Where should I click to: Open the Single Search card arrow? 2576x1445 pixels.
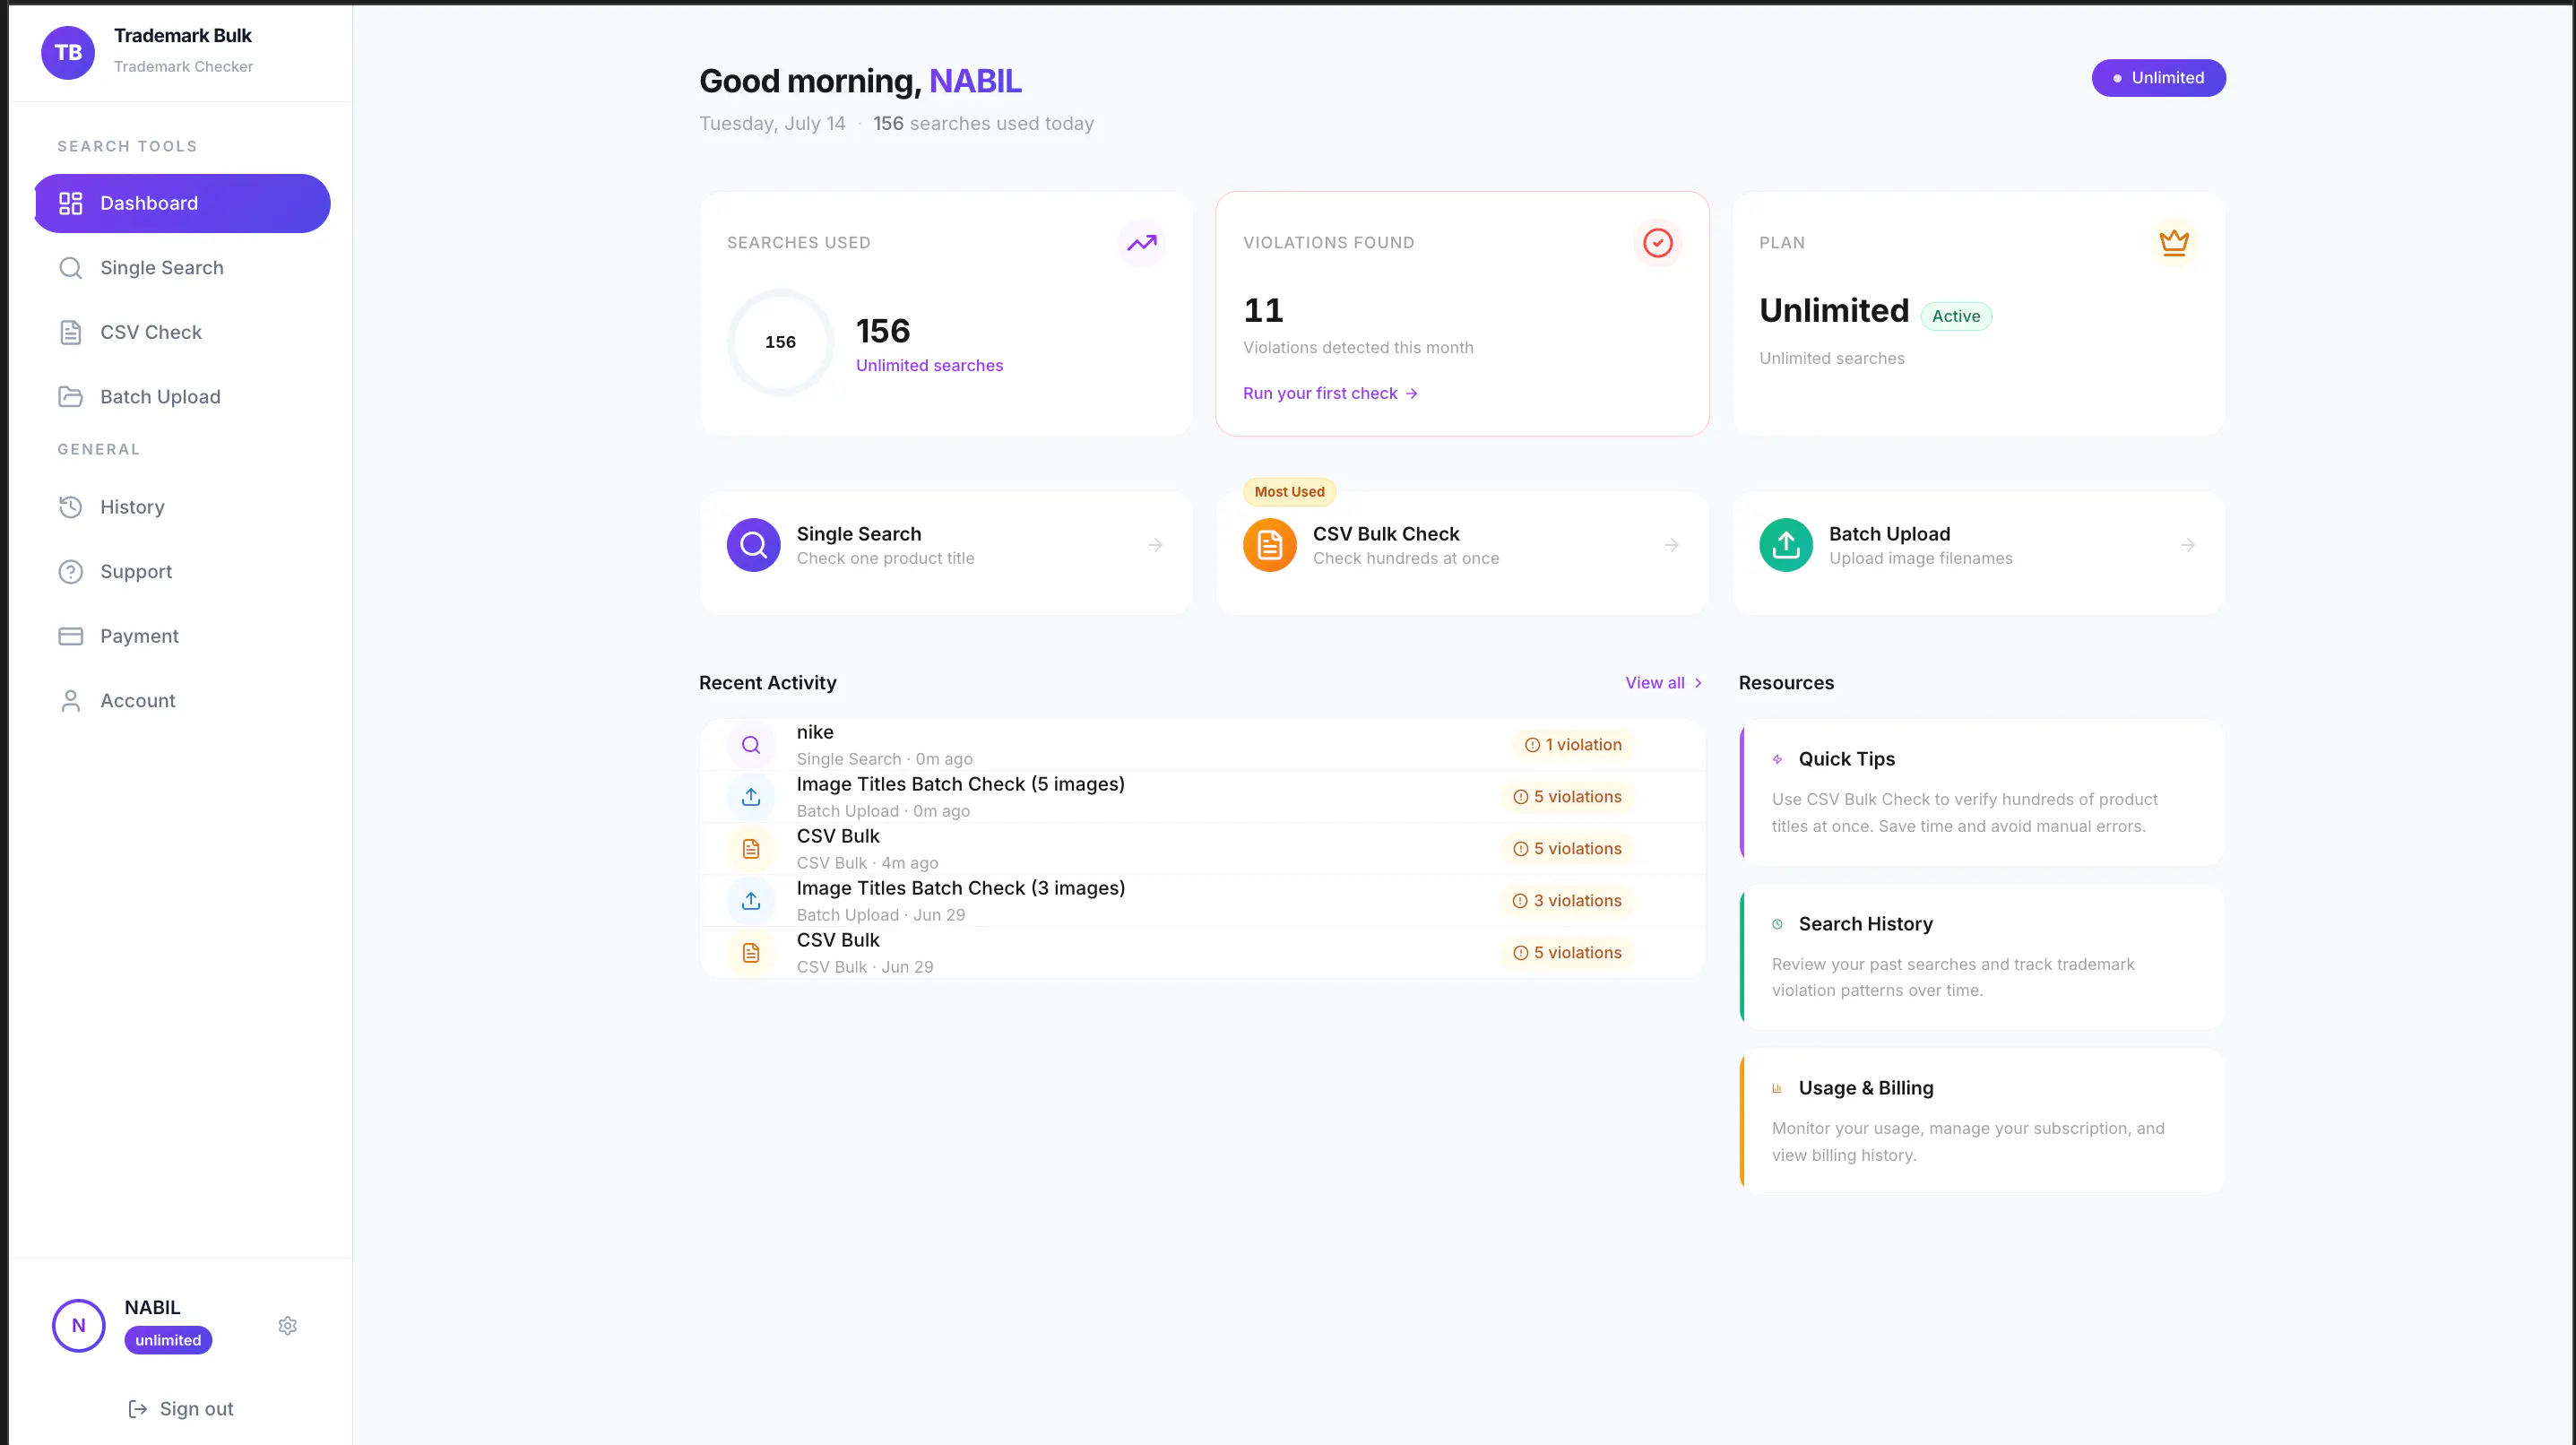[x=1155, y=545]
